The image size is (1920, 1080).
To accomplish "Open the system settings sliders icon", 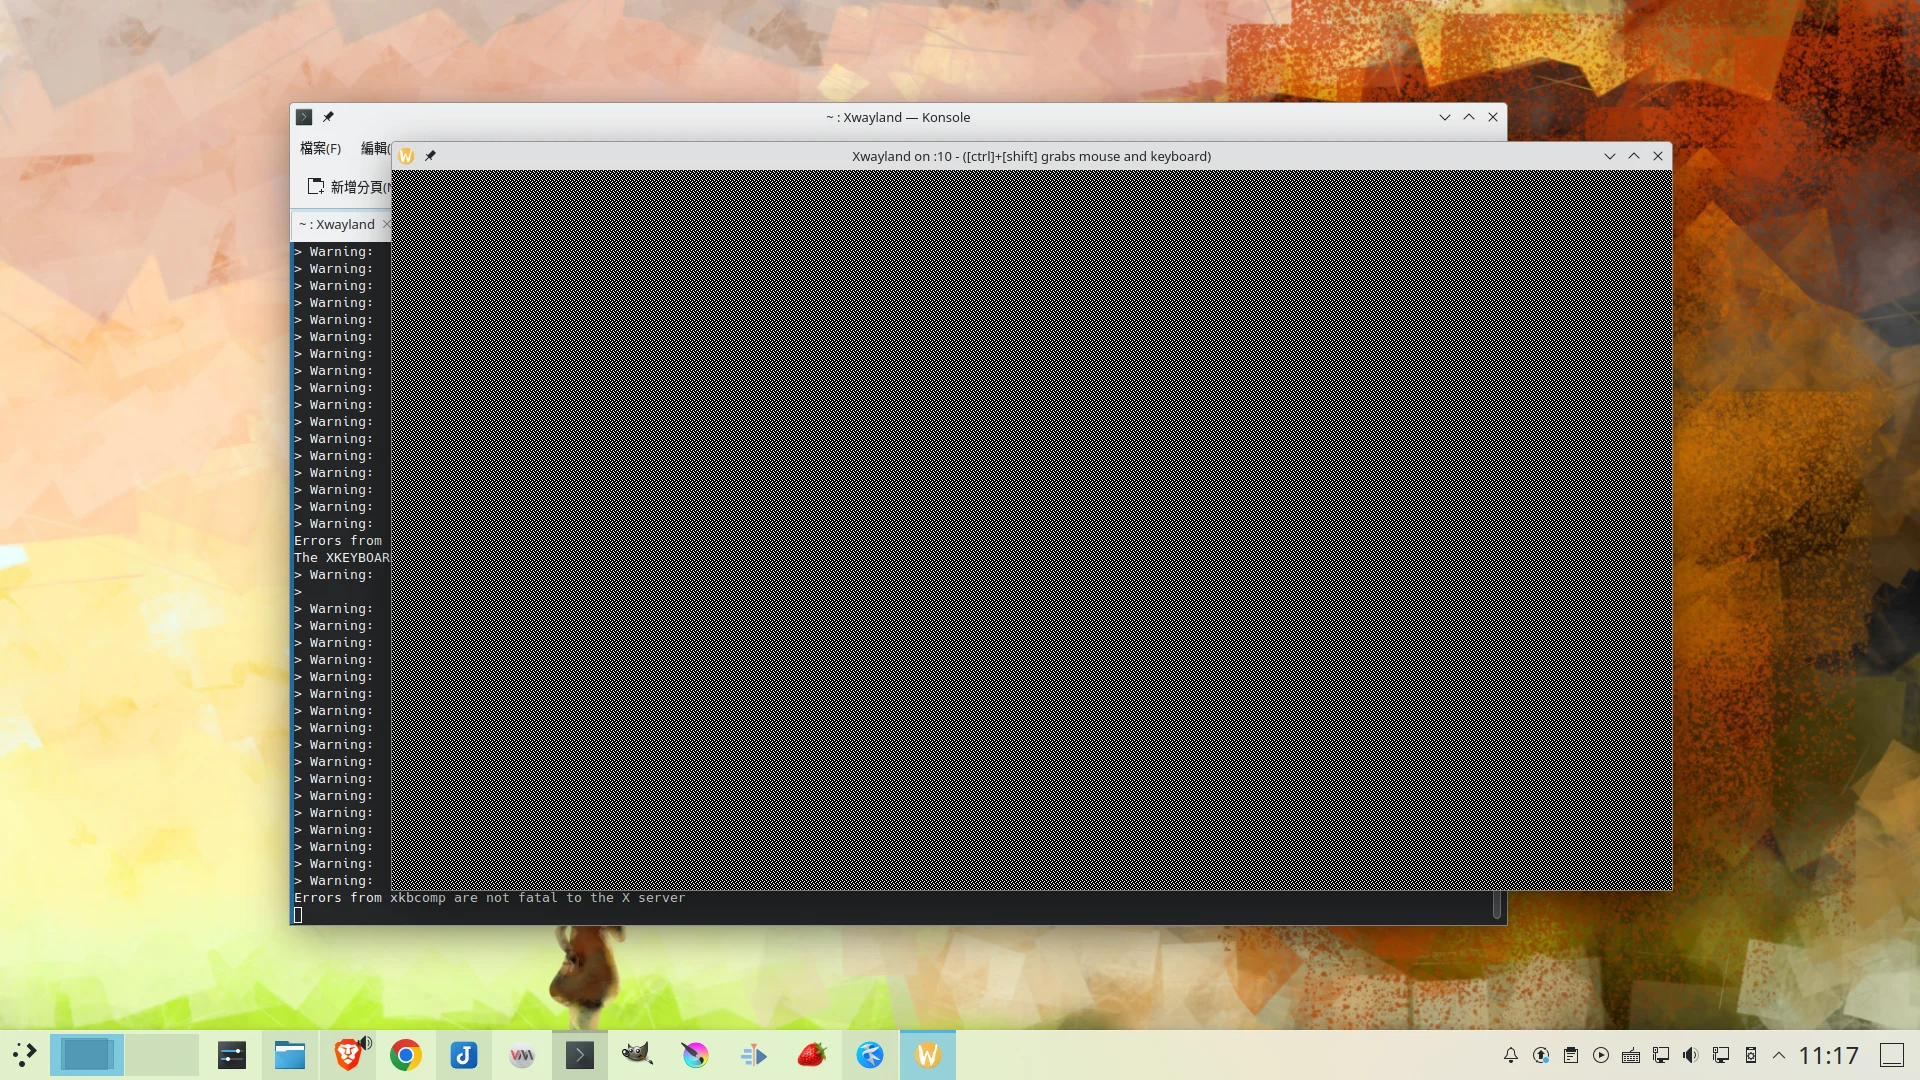I will (232, 1055).
